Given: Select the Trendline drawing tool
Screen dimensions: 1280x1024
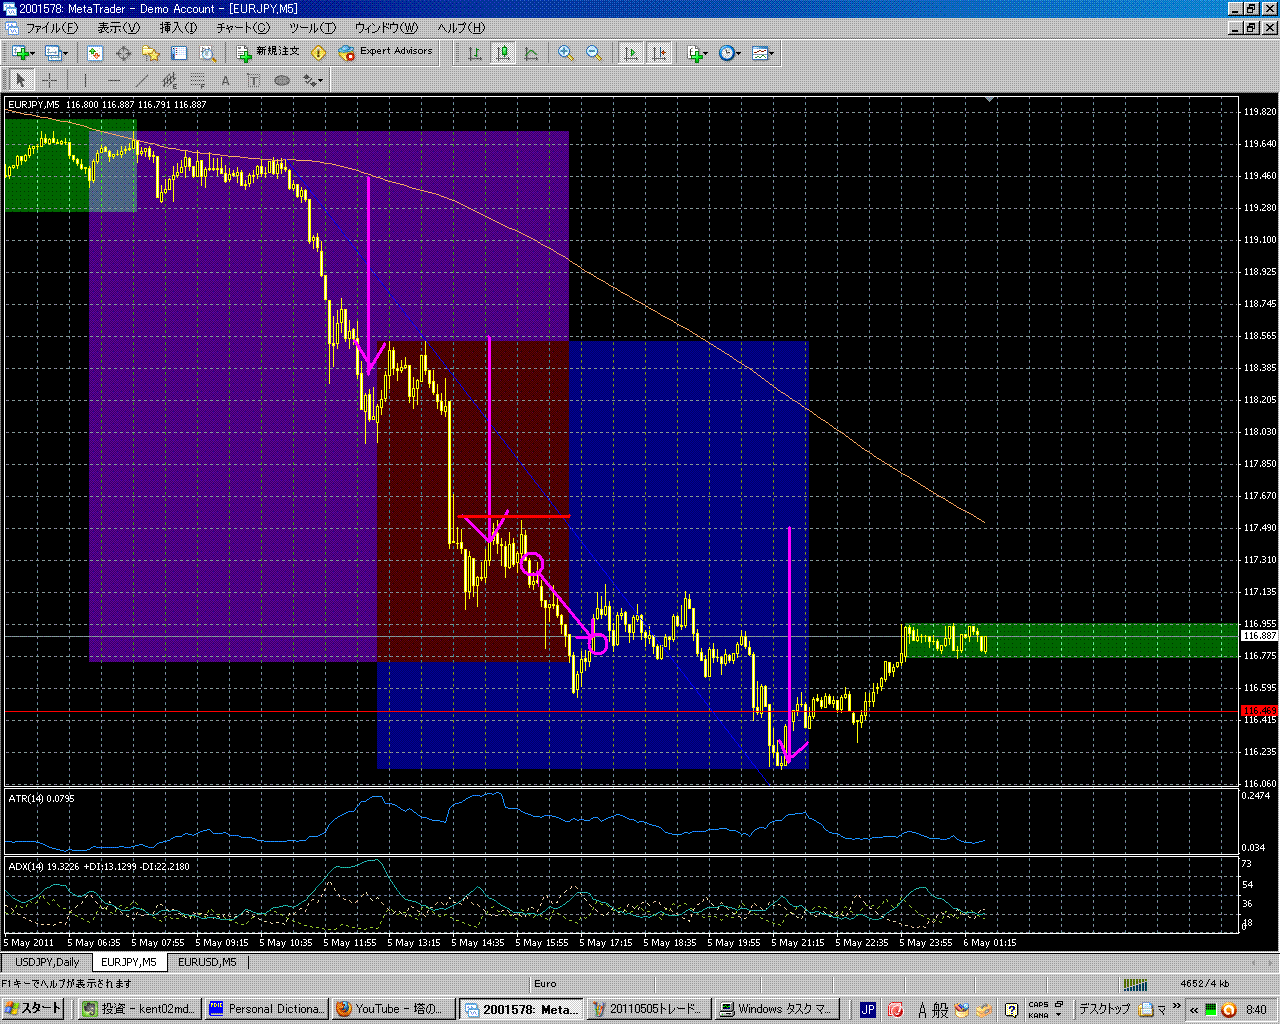Looking at the screenshot, I should point(142,81).
